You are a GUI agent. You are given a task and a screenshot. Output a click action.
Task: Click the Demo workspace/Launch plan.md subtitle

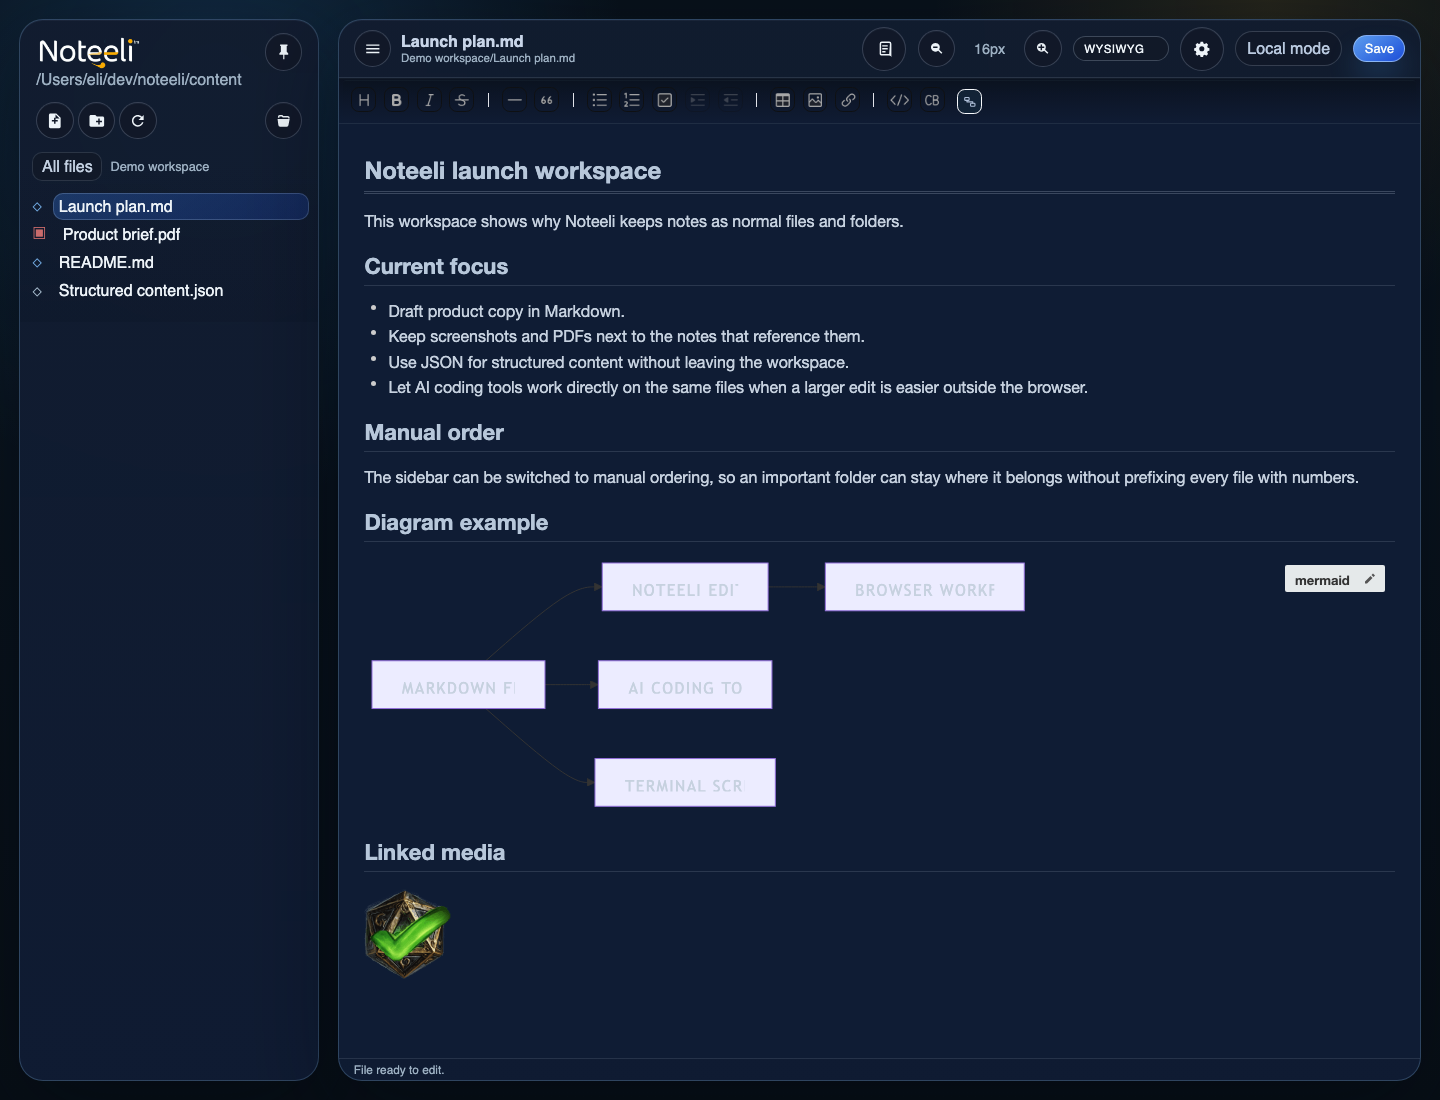[x=488, y=58]
